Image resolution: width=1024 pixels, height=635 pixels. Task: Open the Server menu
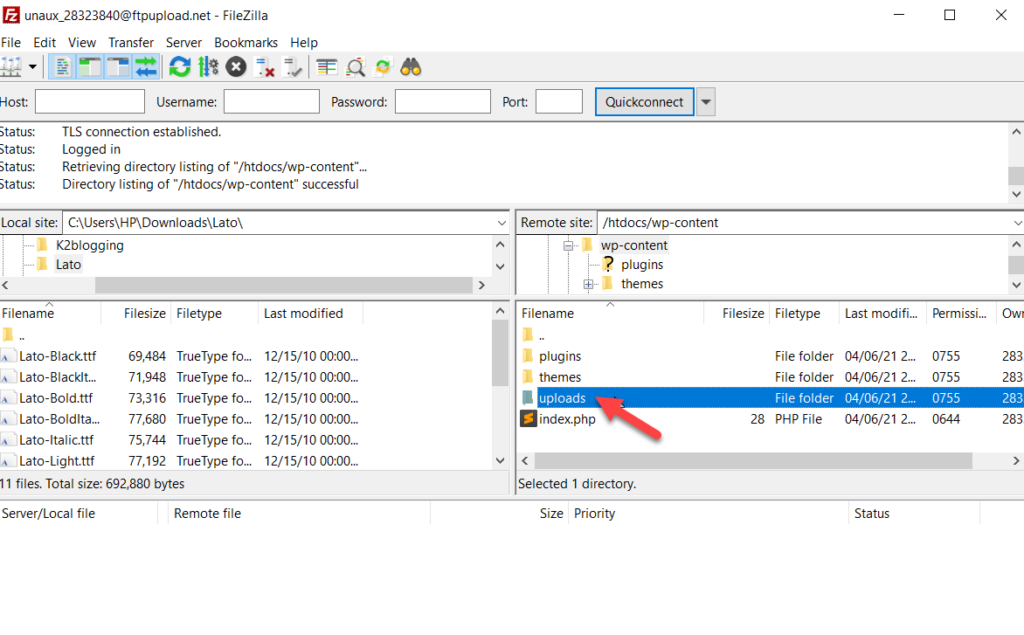click(x=184, y=42)
